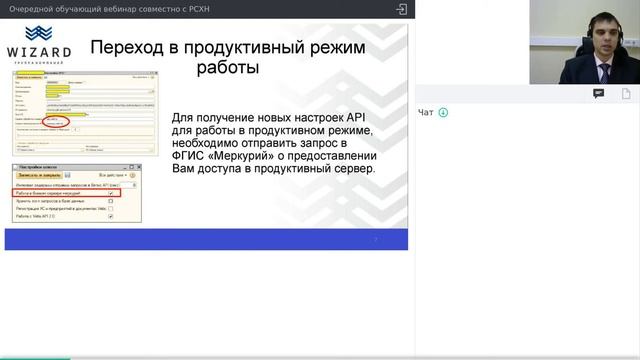The width and height of the screenshot is (640, 360).
Task: Click the blue footer bar of the slide
Action: (206, 239)
